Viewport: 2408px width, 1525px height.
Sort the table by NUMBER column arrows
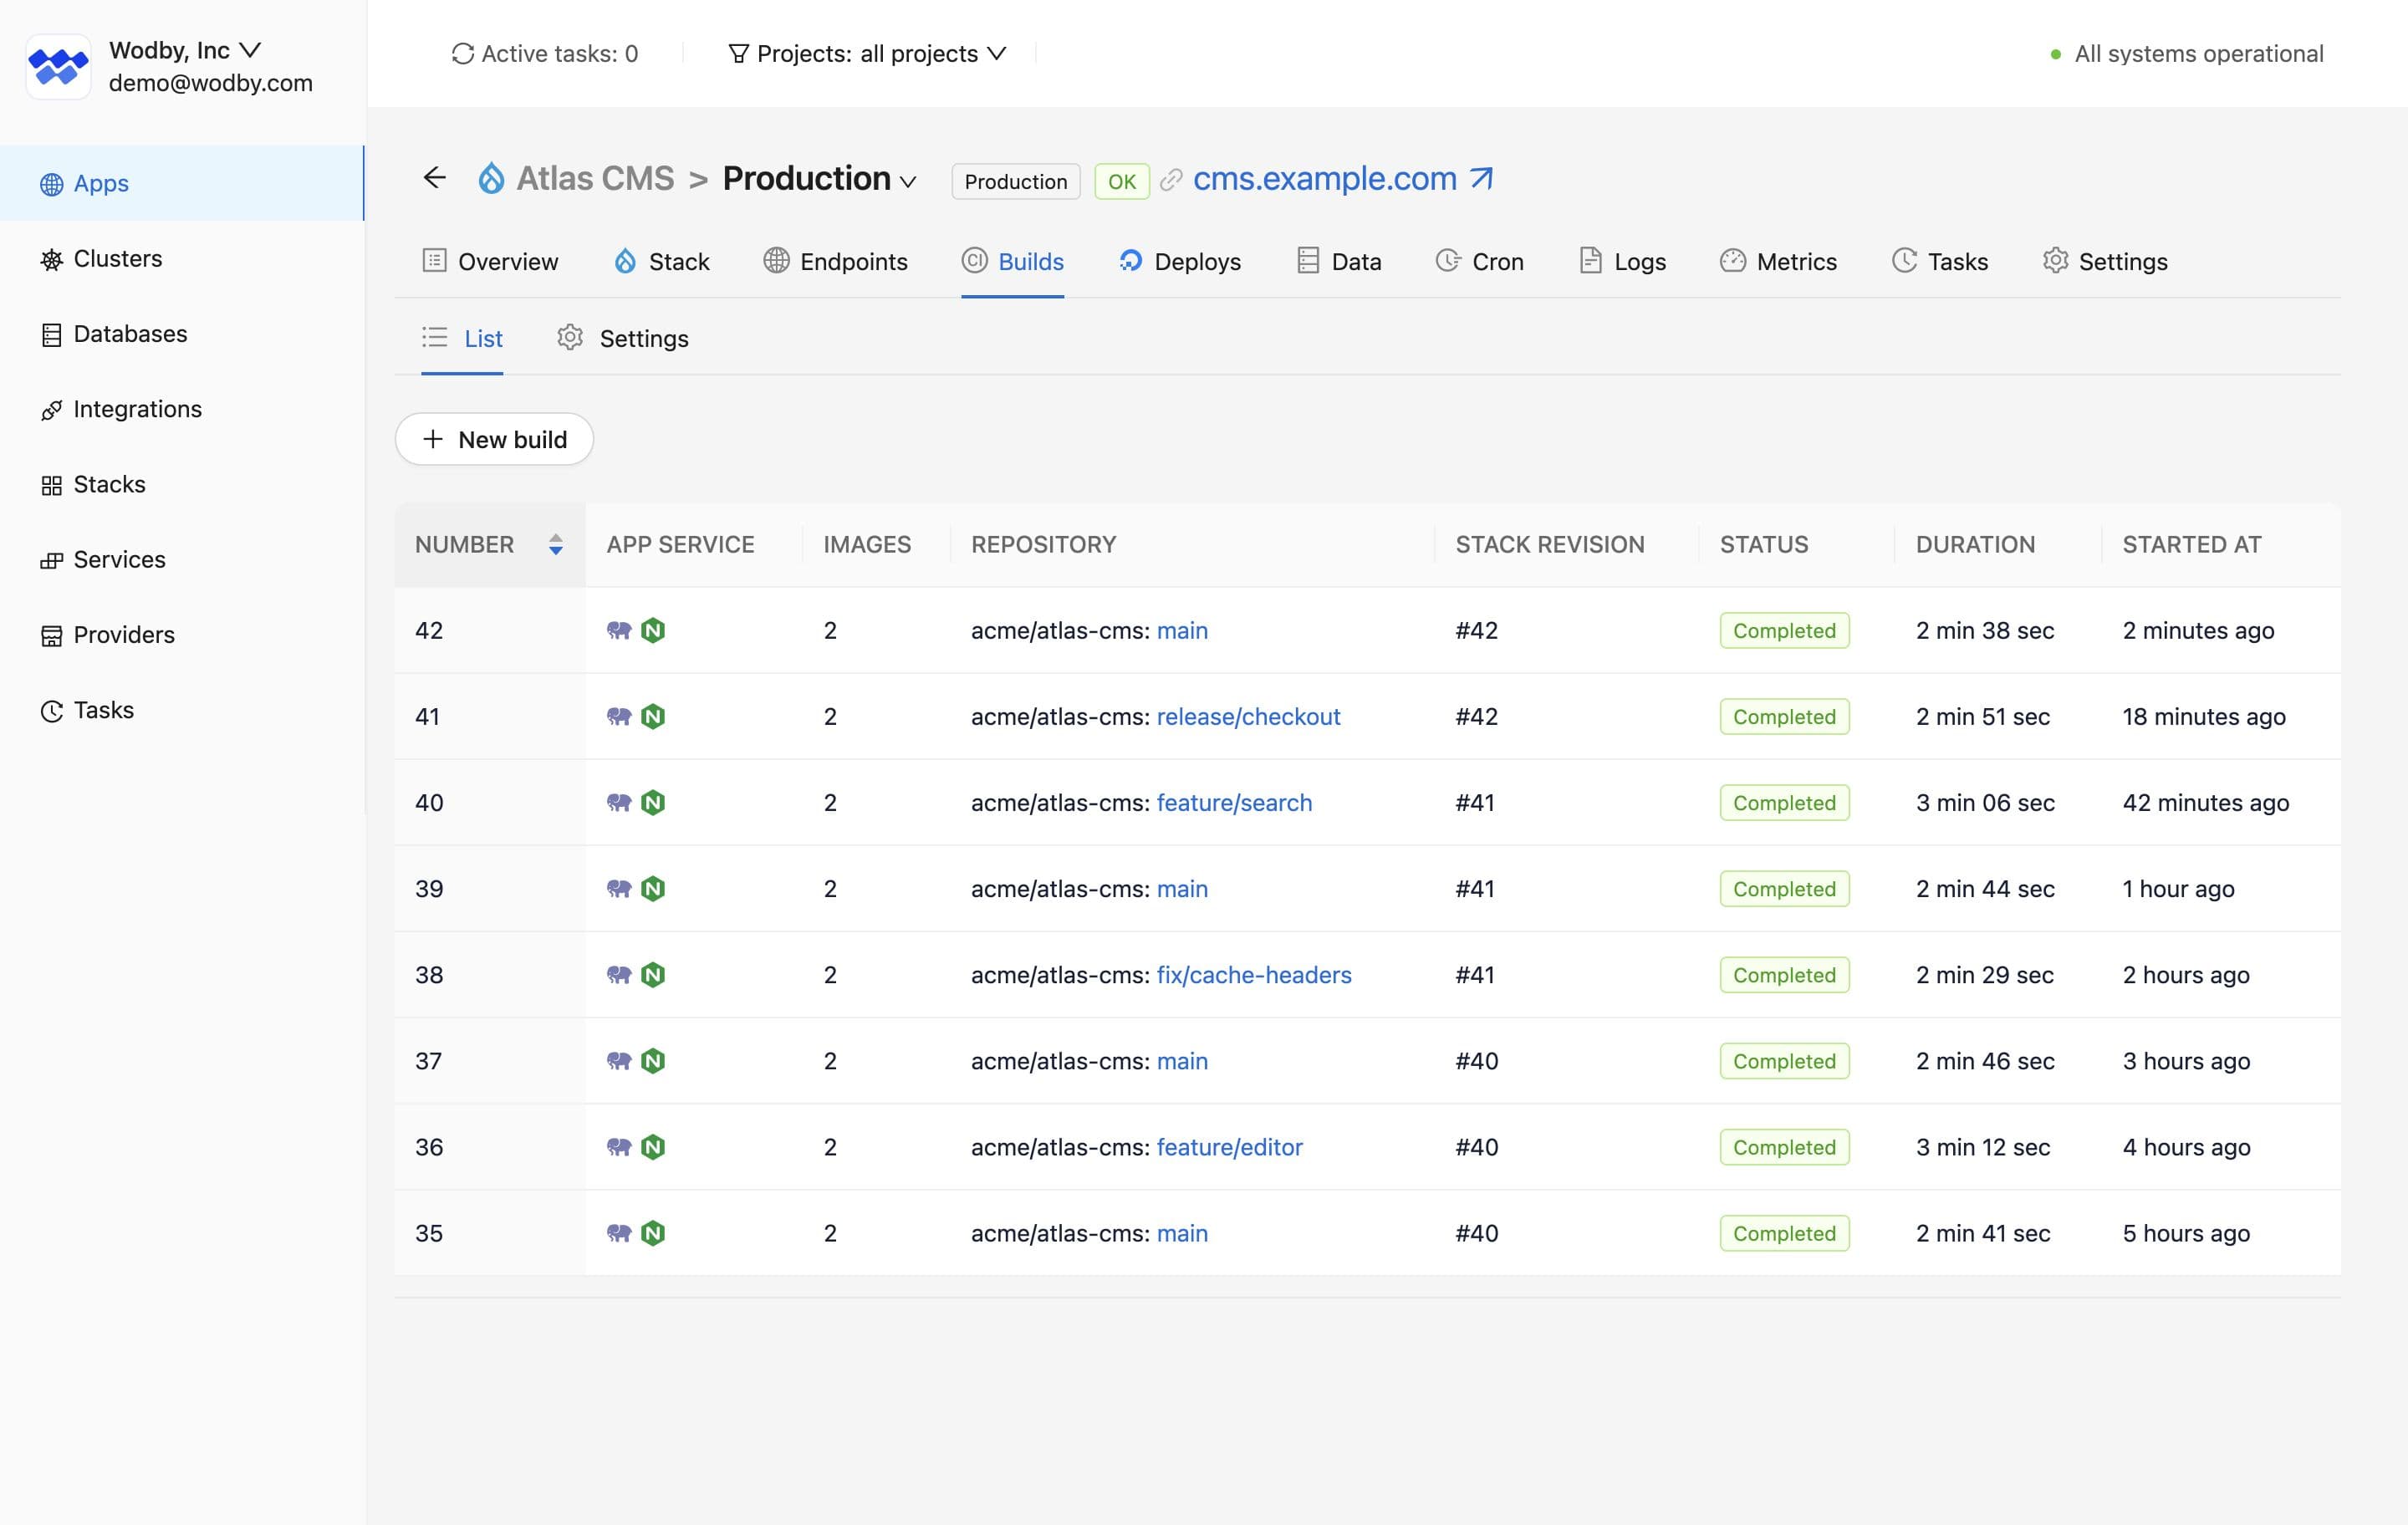point(556,544)
